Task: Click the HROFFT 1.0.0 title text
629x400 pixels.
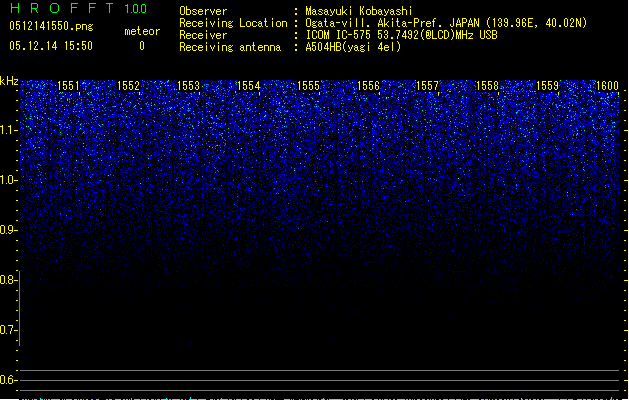Action: pos(79,8)
